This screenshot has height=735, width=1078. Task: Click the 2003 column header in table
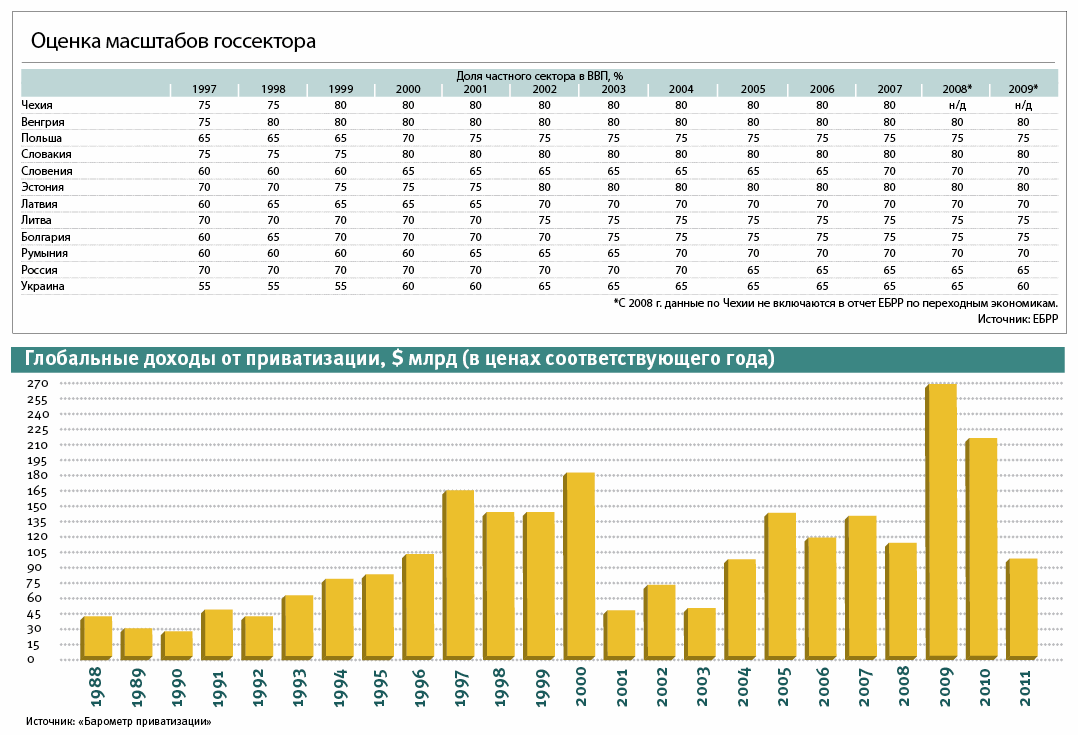click(614, 89)
